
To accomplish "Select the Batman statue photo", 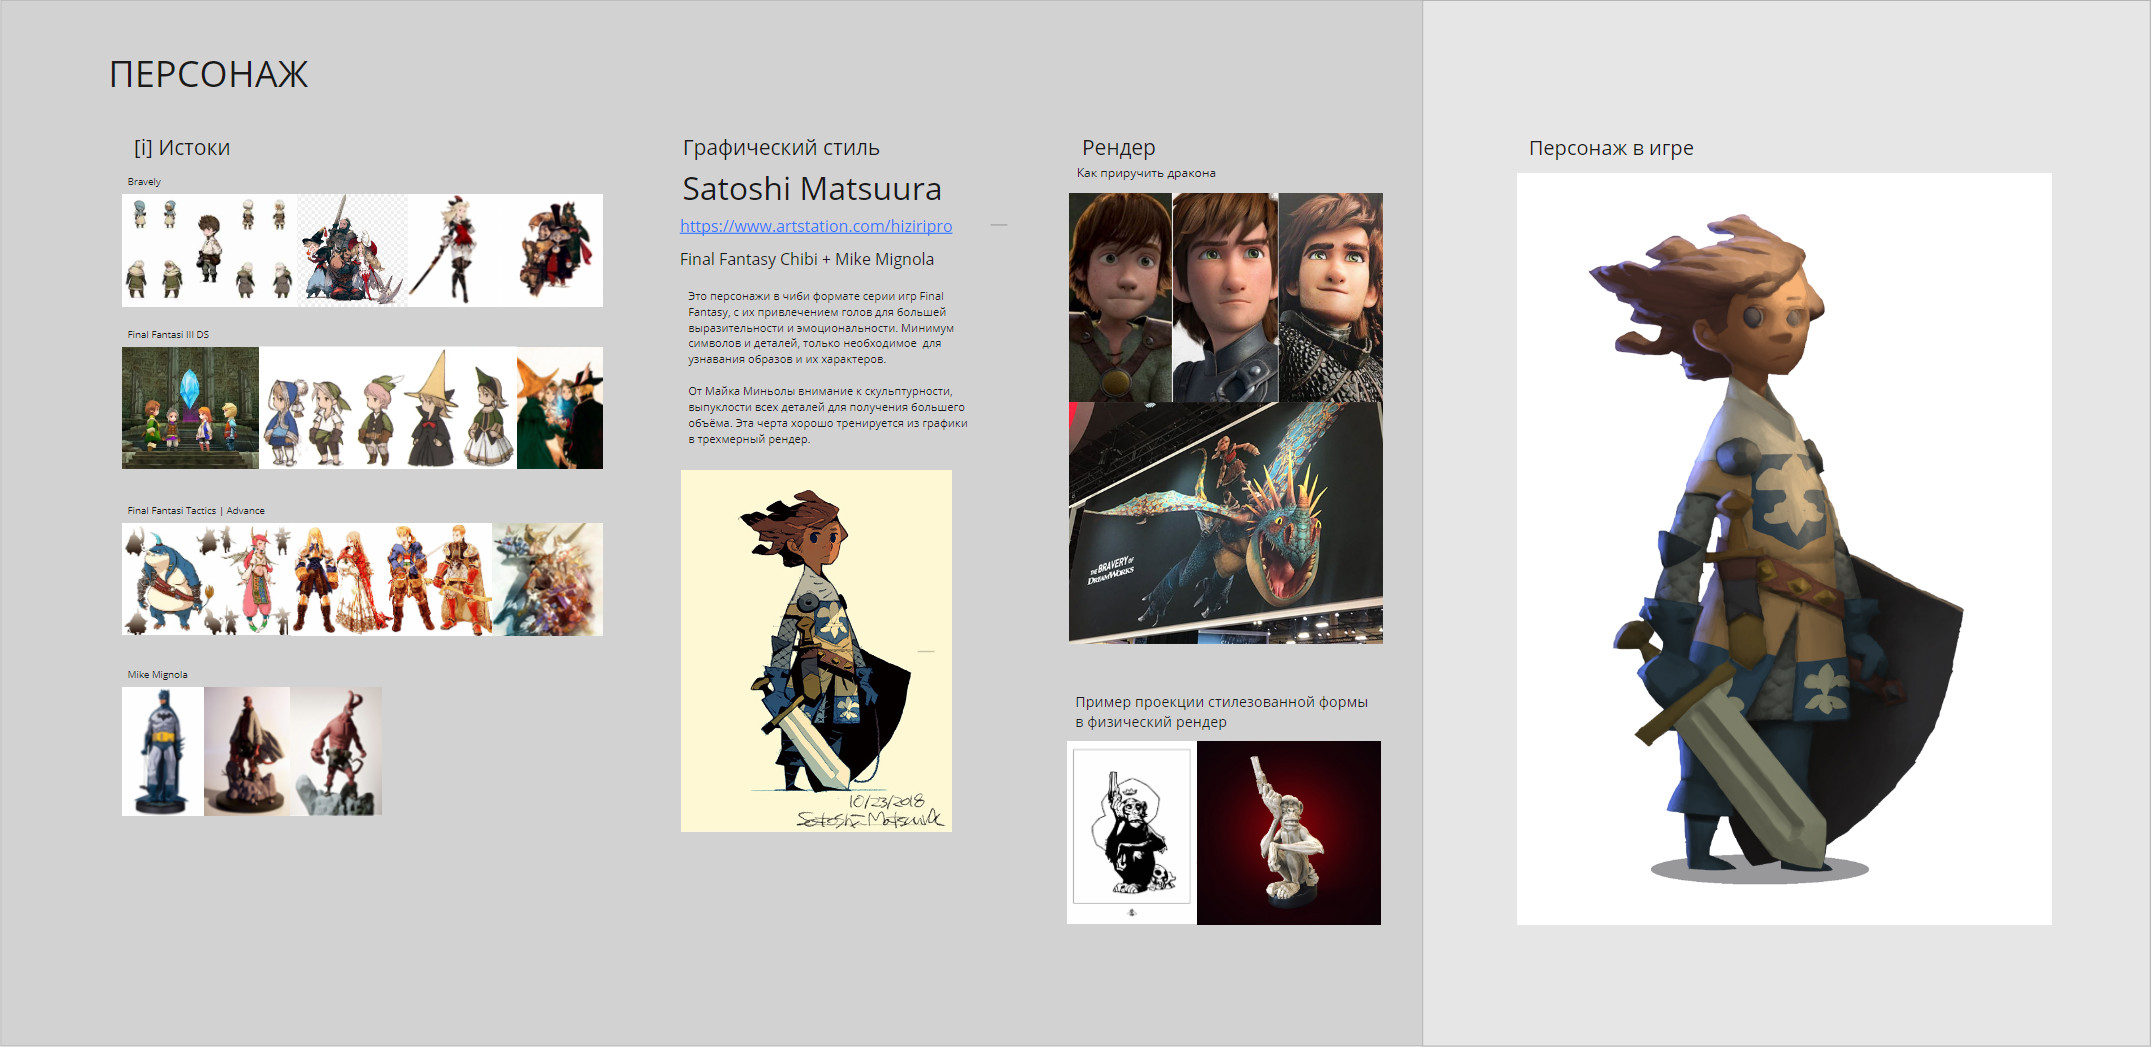I will click(x=163, y=751).
